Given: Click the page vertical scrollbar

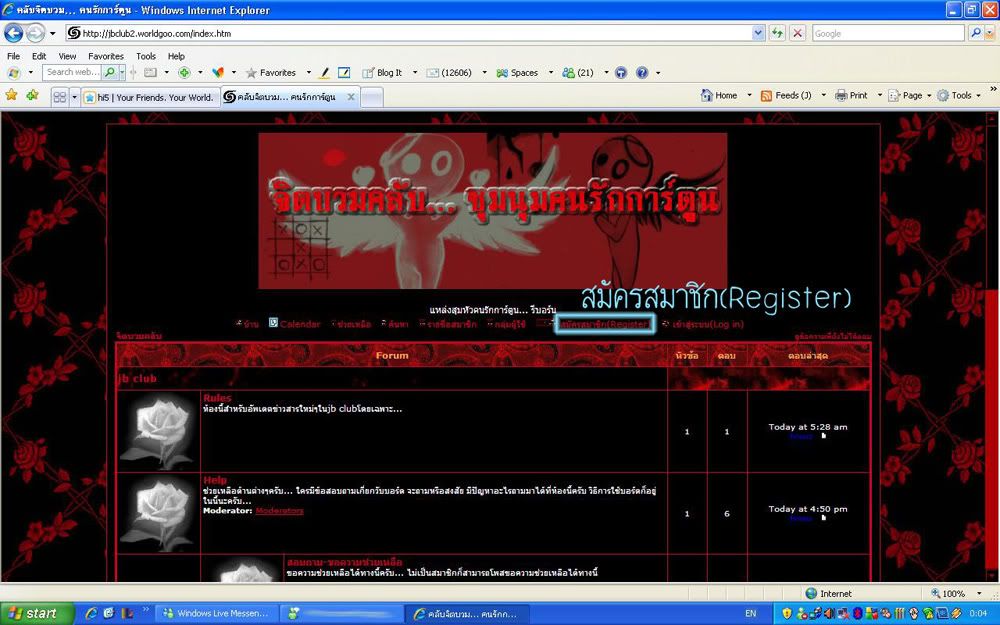Looking at the screenshot, I should click(992, 348).
